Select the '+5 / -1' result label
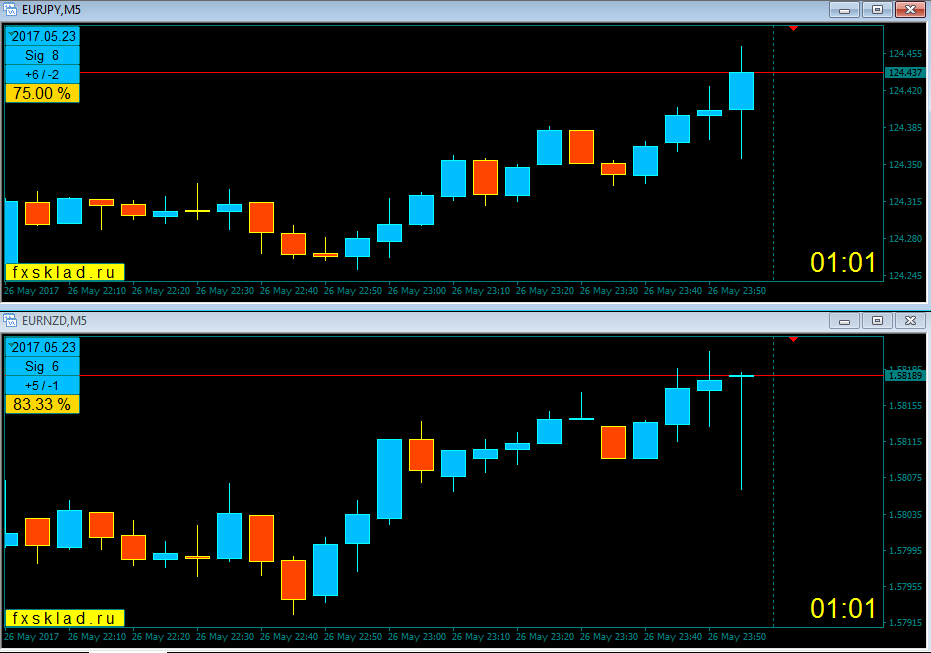Viewport: 931px width, 653px height. point(42,385)
